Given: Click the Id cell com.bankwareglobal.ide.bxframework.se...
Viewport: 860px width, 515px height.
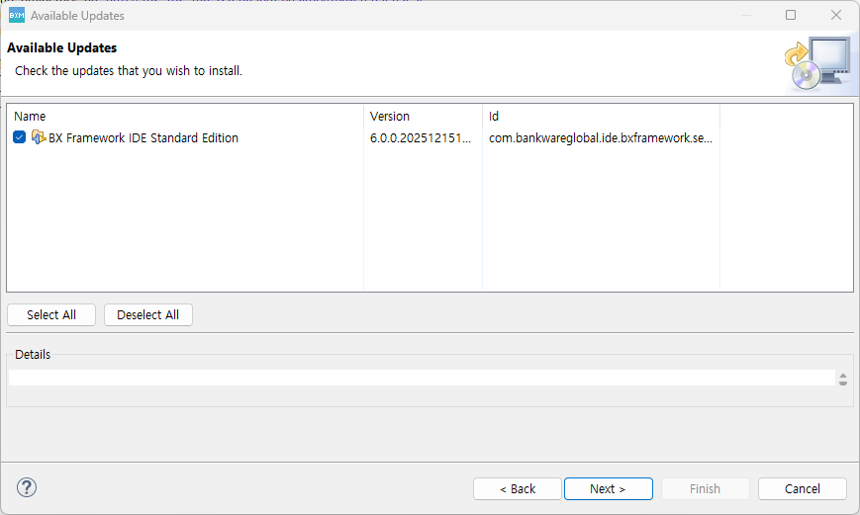Looking at the screenshot, I should click(601, 138).
